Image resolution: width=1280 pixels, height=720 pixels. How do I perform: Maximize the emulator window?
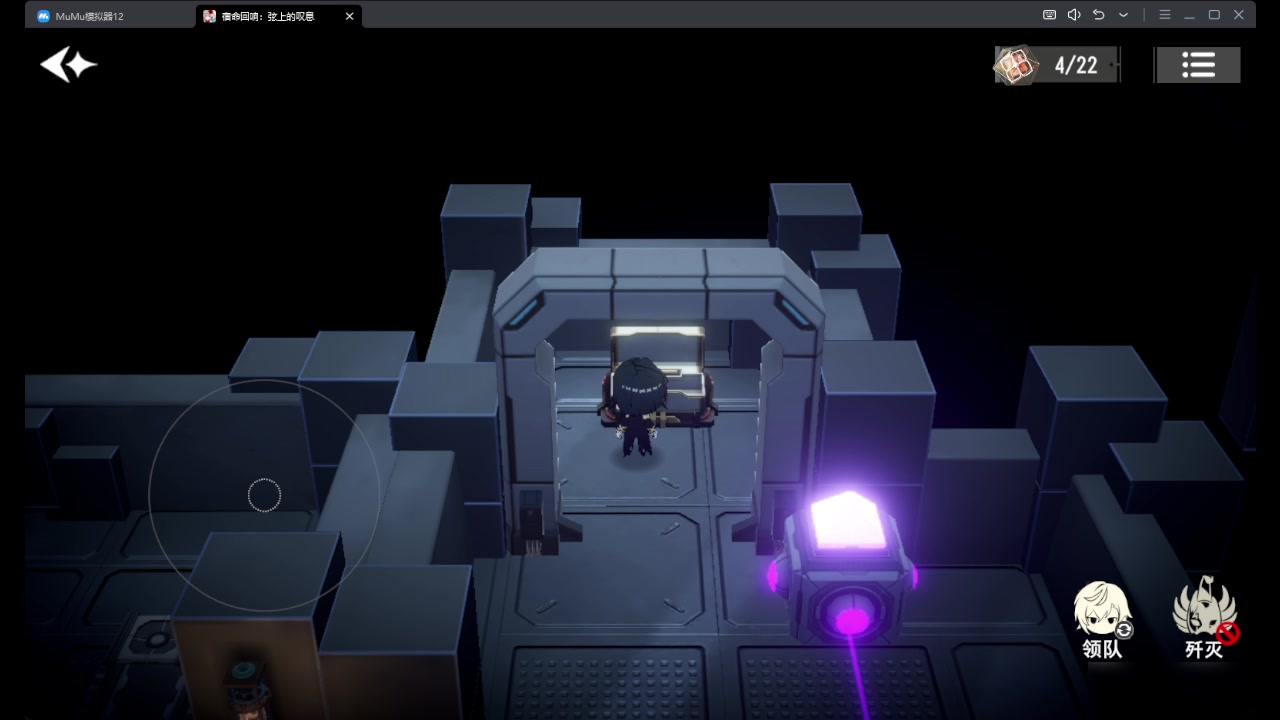pos(1214,15)
